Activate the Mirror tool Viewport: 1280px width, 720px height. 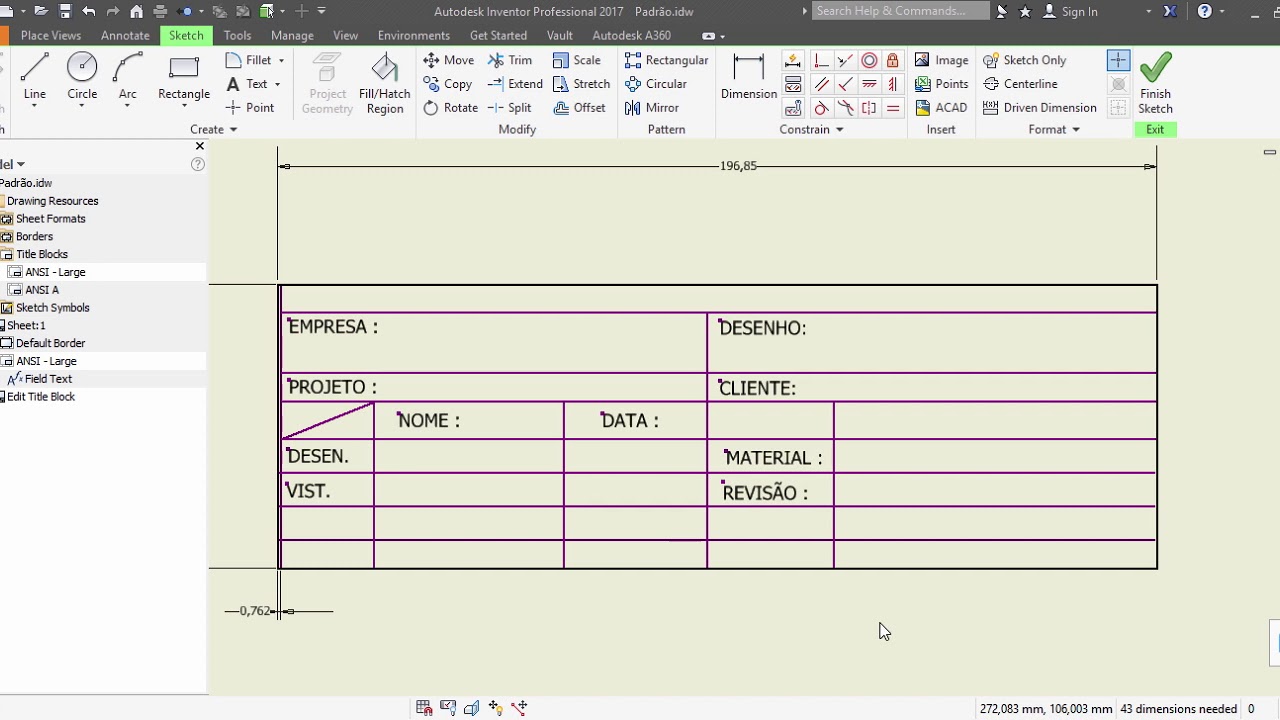(x=651, y=108)
